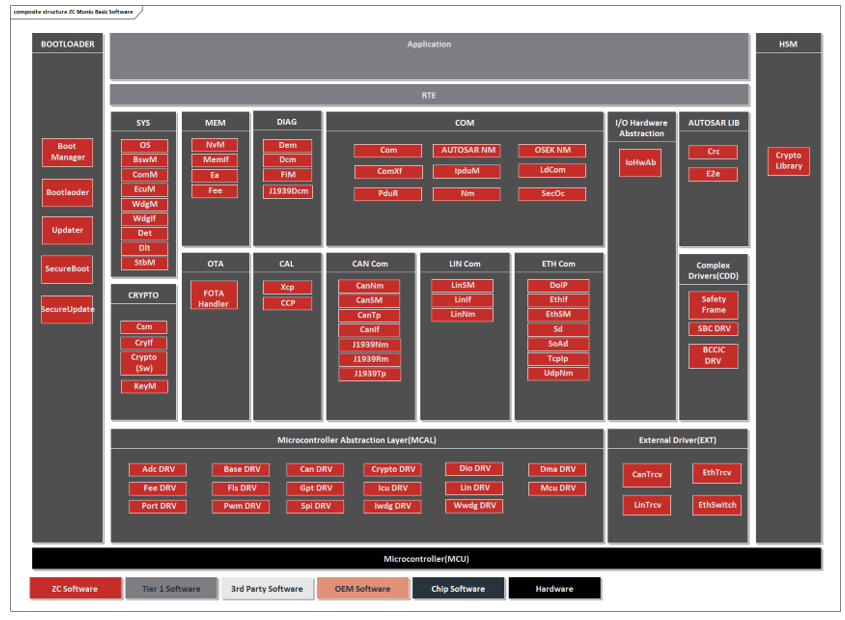
Task: Click the AUTOSAR NM block
Action: click(x=467, y=150)
